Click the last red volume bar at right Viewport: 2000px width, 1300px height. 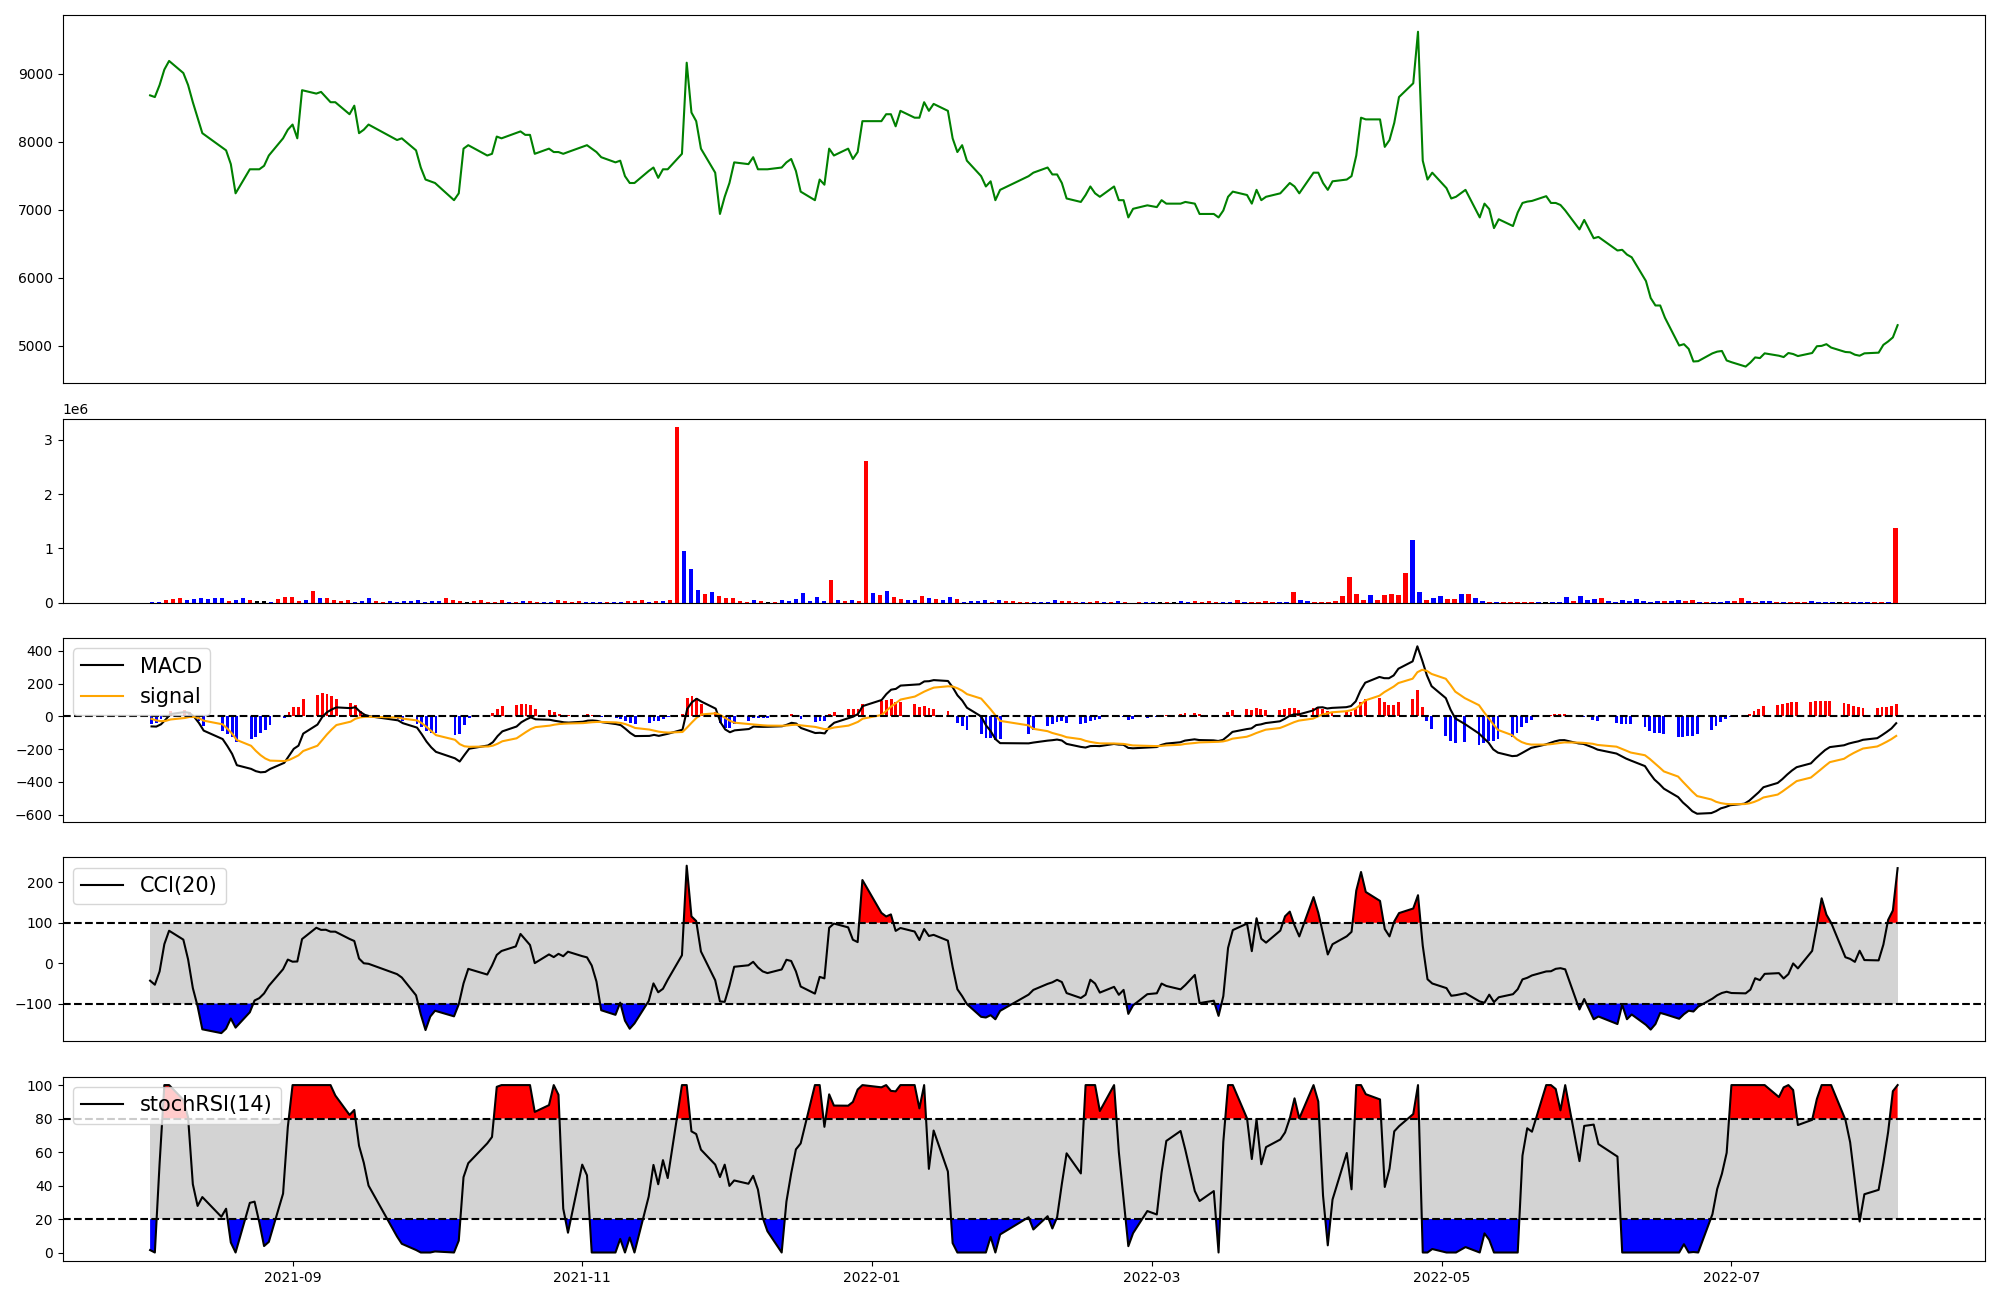1895,565
